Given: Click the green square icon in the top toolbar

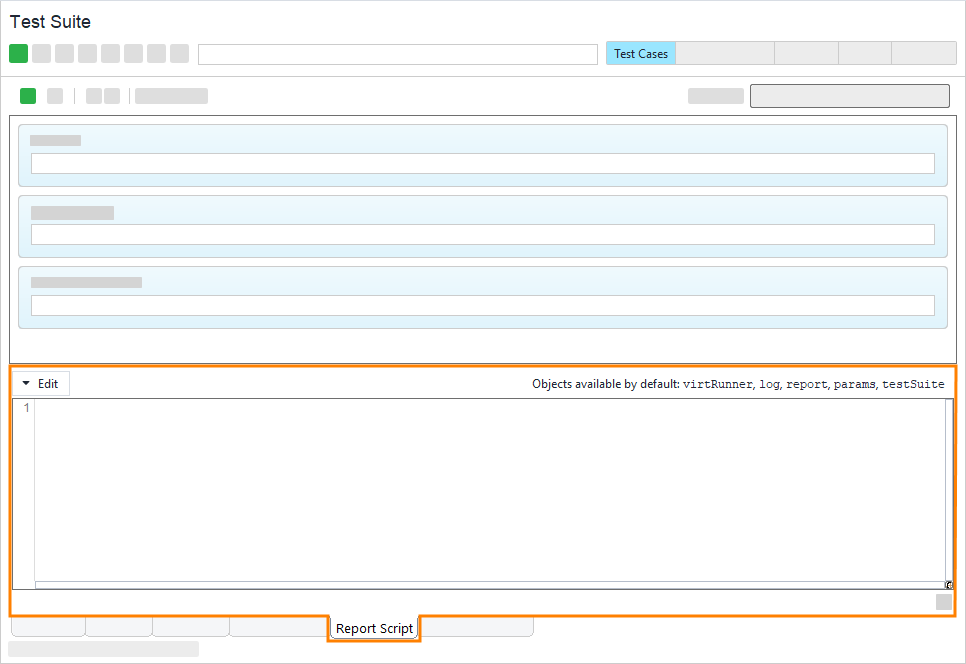Looking at the screenshot, I should point(18,53).
